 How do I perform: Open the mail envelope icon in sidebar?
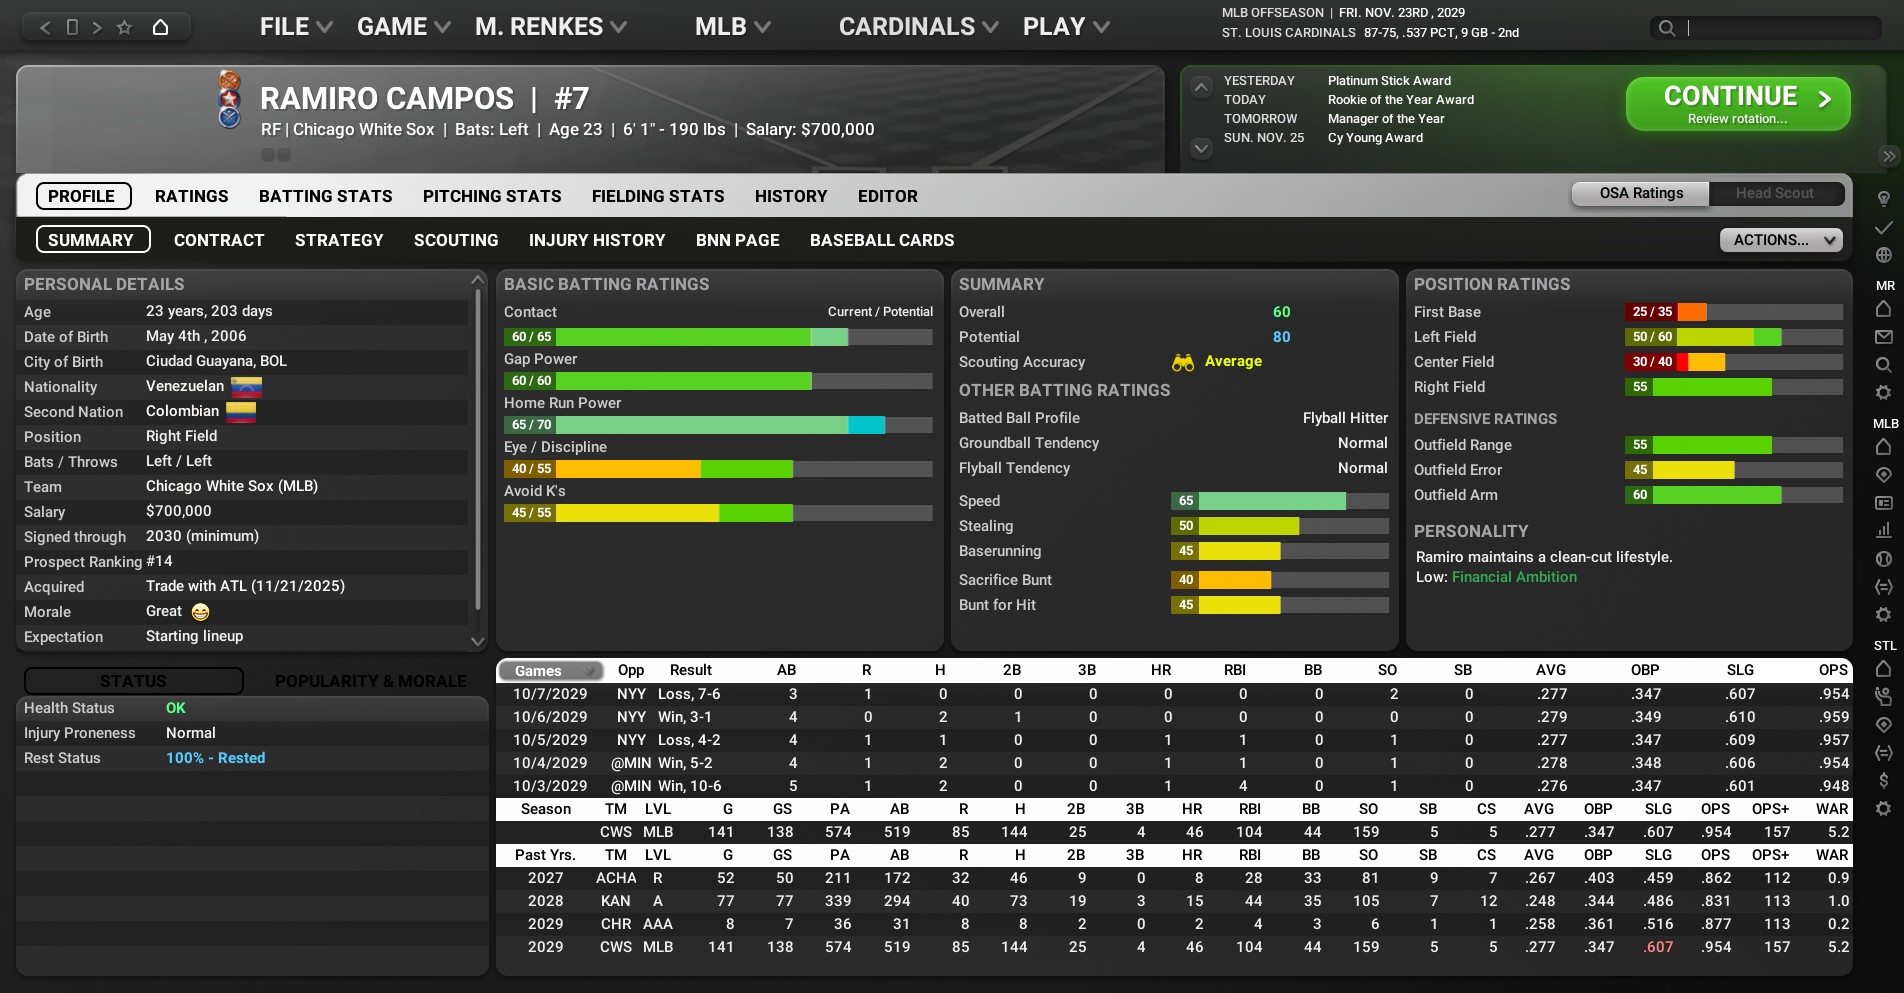pos(1883,337)
